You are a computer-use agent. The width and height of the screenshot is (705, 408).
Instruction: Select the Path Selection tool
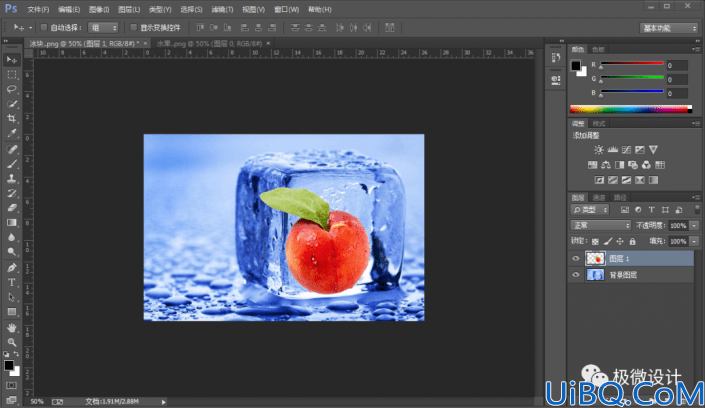[12, 297]
